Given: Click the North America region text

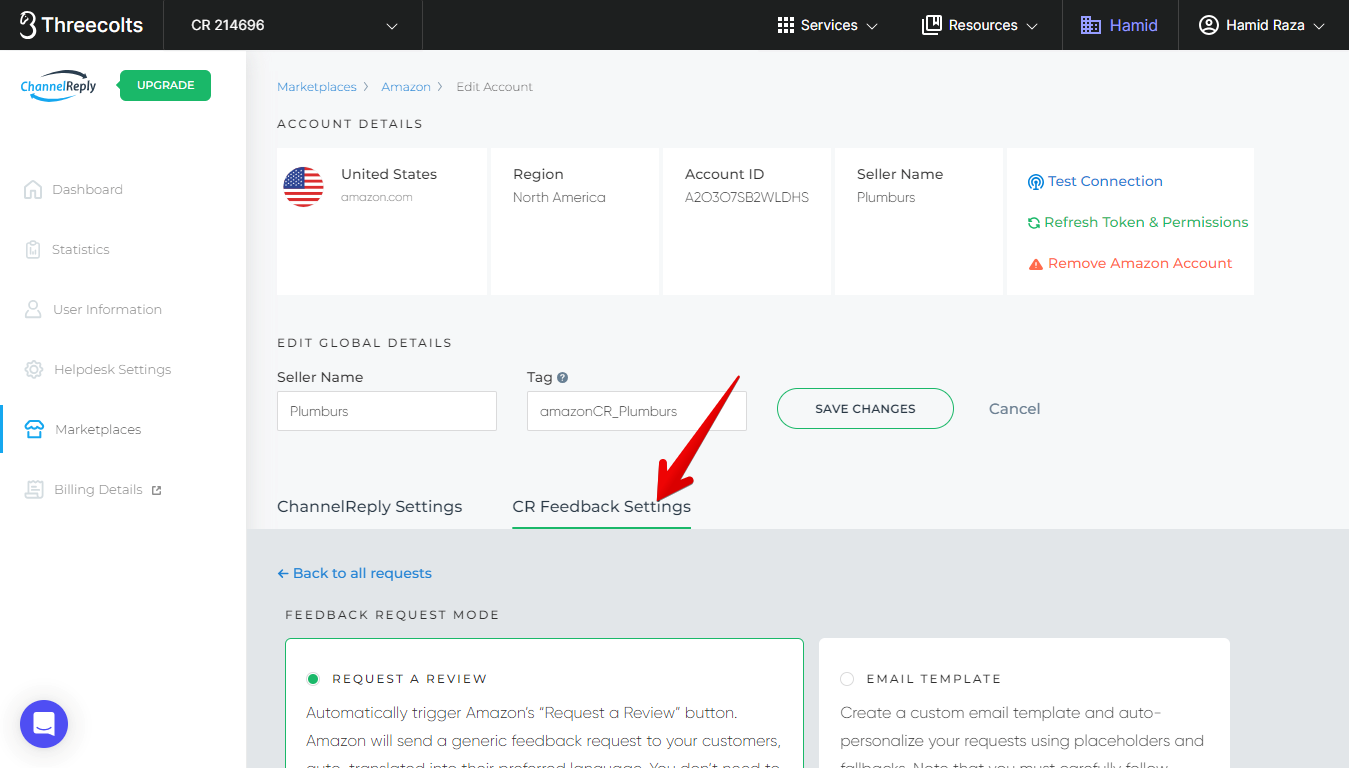Looking at the screenshot, I should pos(559,197).
